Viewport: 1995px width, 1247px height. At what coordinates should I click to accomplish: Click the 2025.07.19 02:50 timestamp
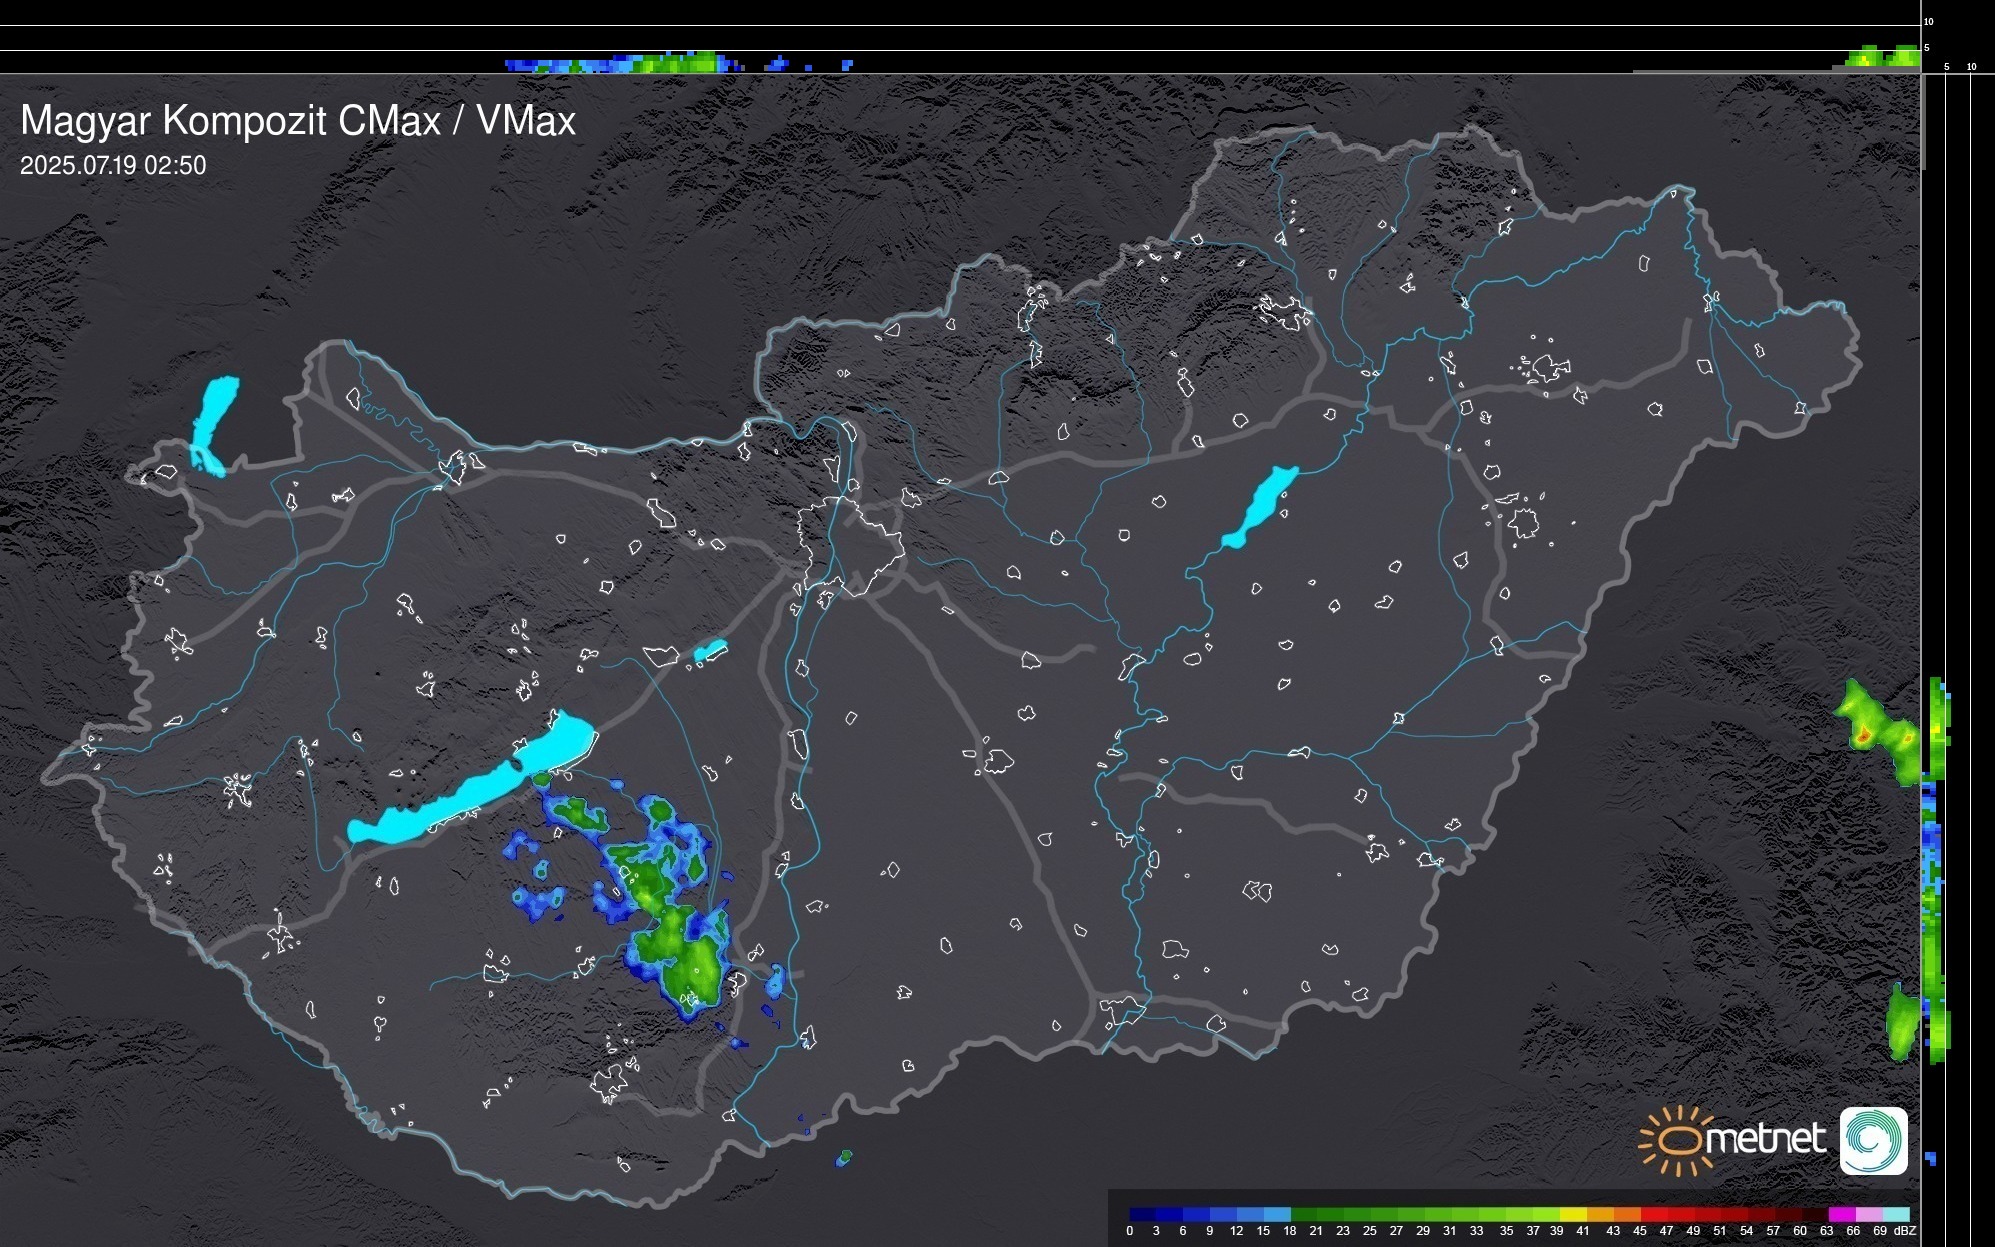[x=113, y=166]
